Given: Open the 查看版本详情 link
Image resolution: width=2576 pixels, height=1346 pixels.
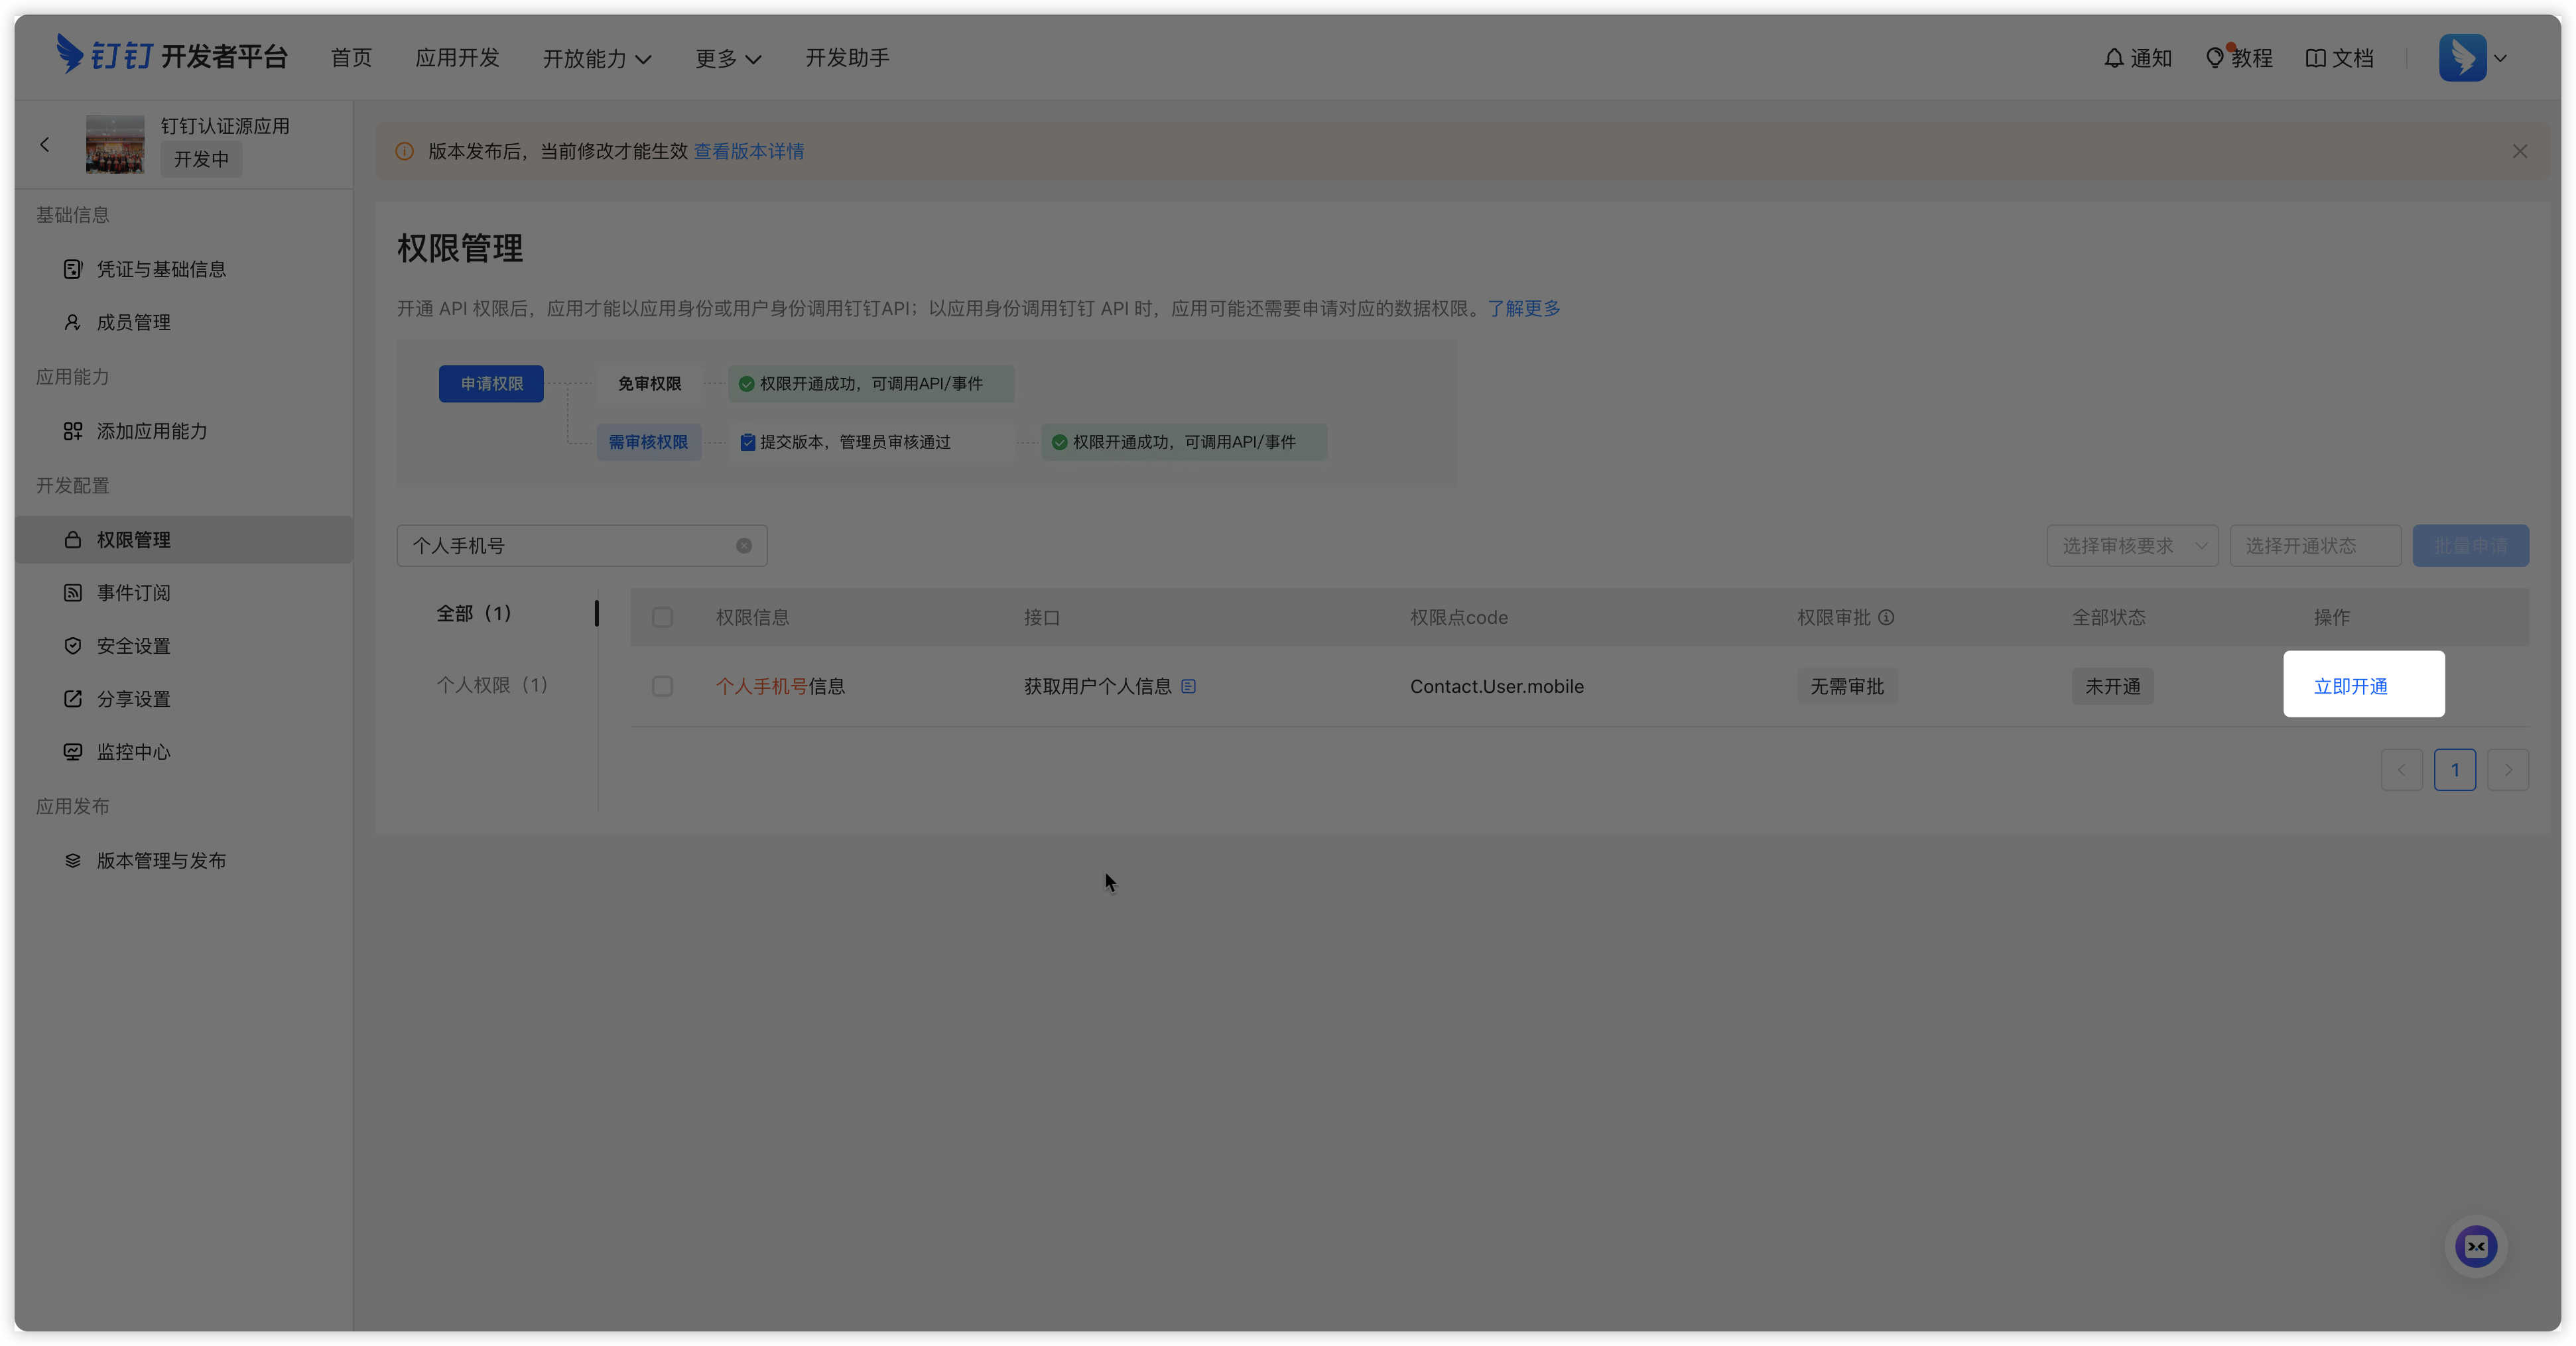Looking at the screenshot, I should tap(749, 151).
